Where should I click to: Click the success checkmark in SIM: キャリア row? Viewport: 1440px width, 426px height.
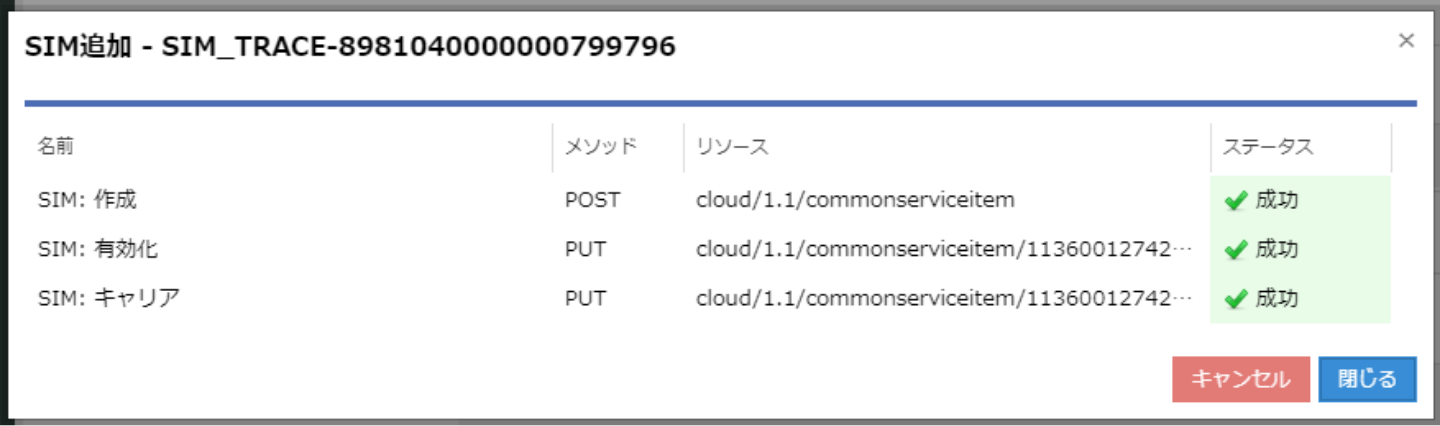tap(1236, 298)
